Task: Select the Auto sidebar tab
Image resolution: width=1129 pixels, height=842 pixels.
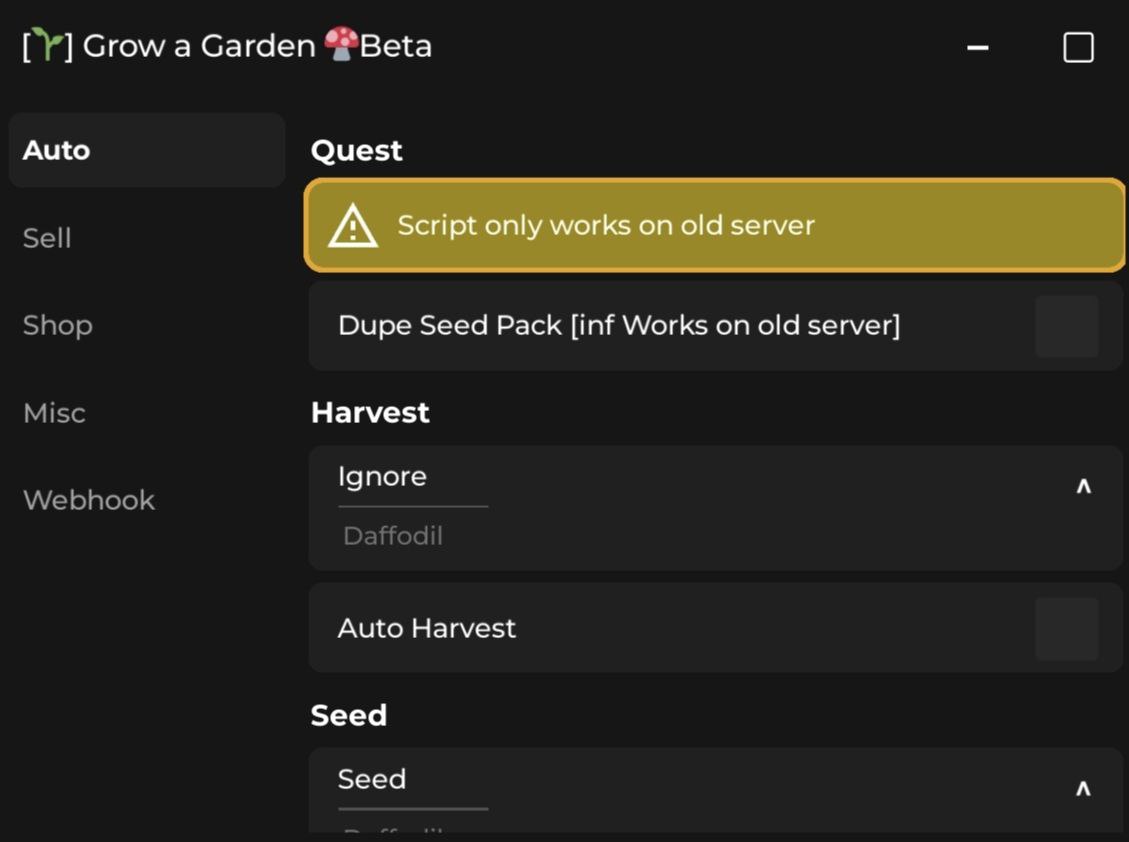Action: click(57, 150)
